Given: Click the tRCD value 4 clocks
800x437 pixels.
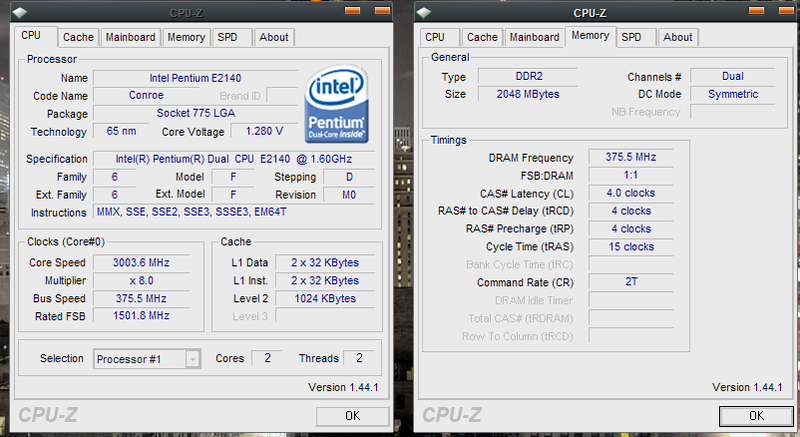Looking at the screenshot, I should tap(631, 211).
